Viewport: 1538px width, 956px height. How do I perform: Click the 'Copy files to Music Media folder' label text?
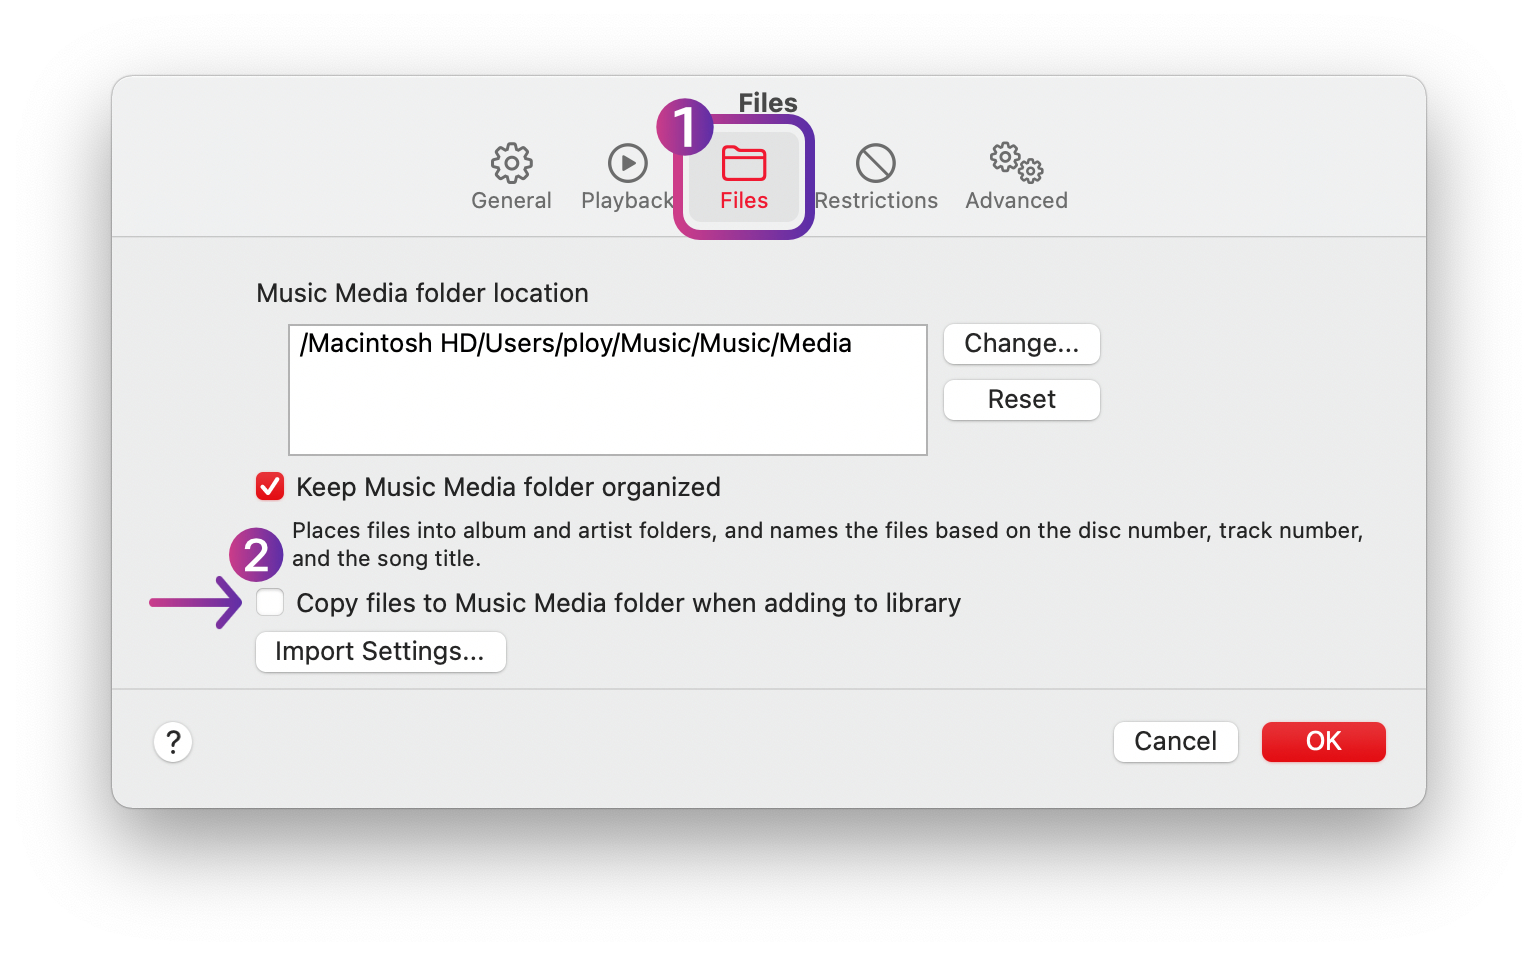tap(628, 603)
